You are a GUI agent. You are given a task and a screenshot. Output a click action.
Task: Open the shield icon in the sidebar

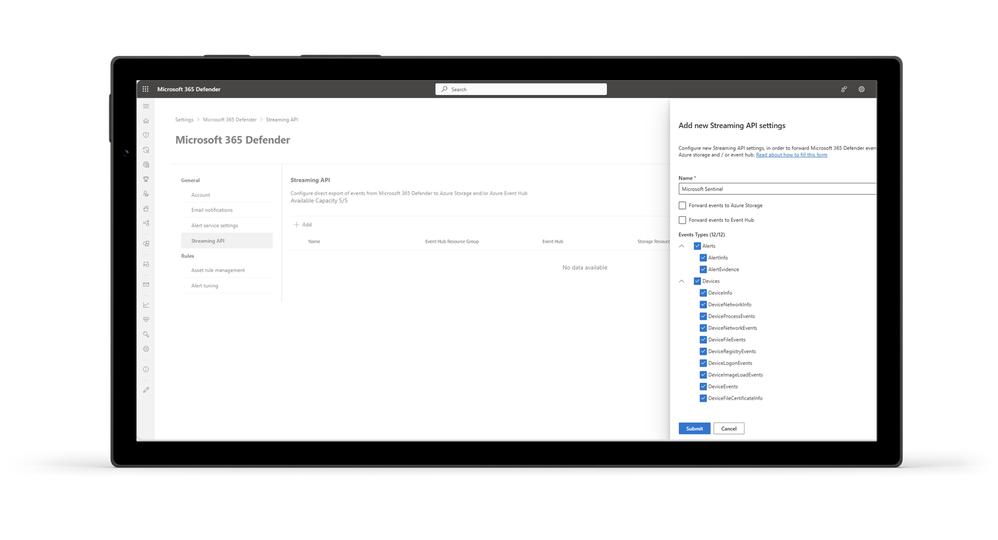point(146,136)
